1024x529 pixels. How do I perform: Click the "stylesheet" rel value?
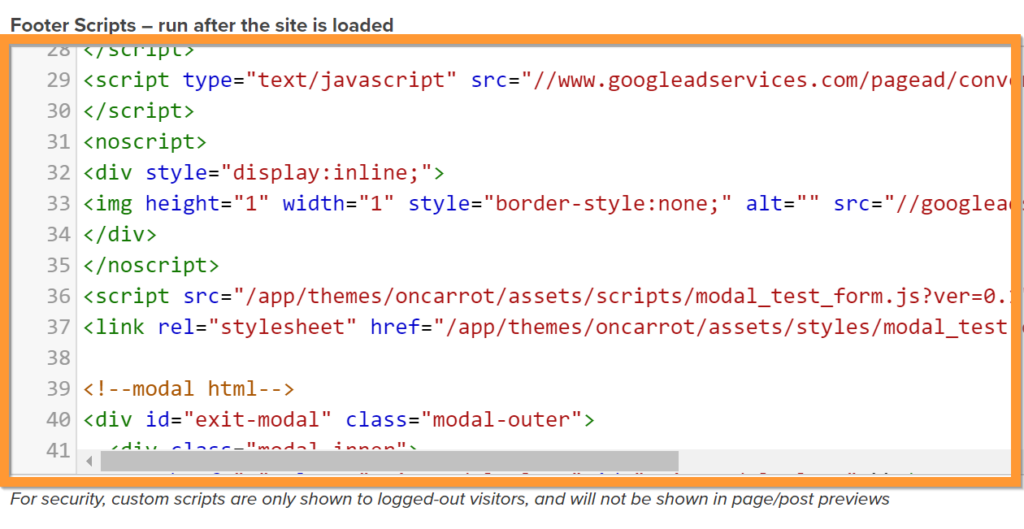pyautogui.click(x=282, y=327)
